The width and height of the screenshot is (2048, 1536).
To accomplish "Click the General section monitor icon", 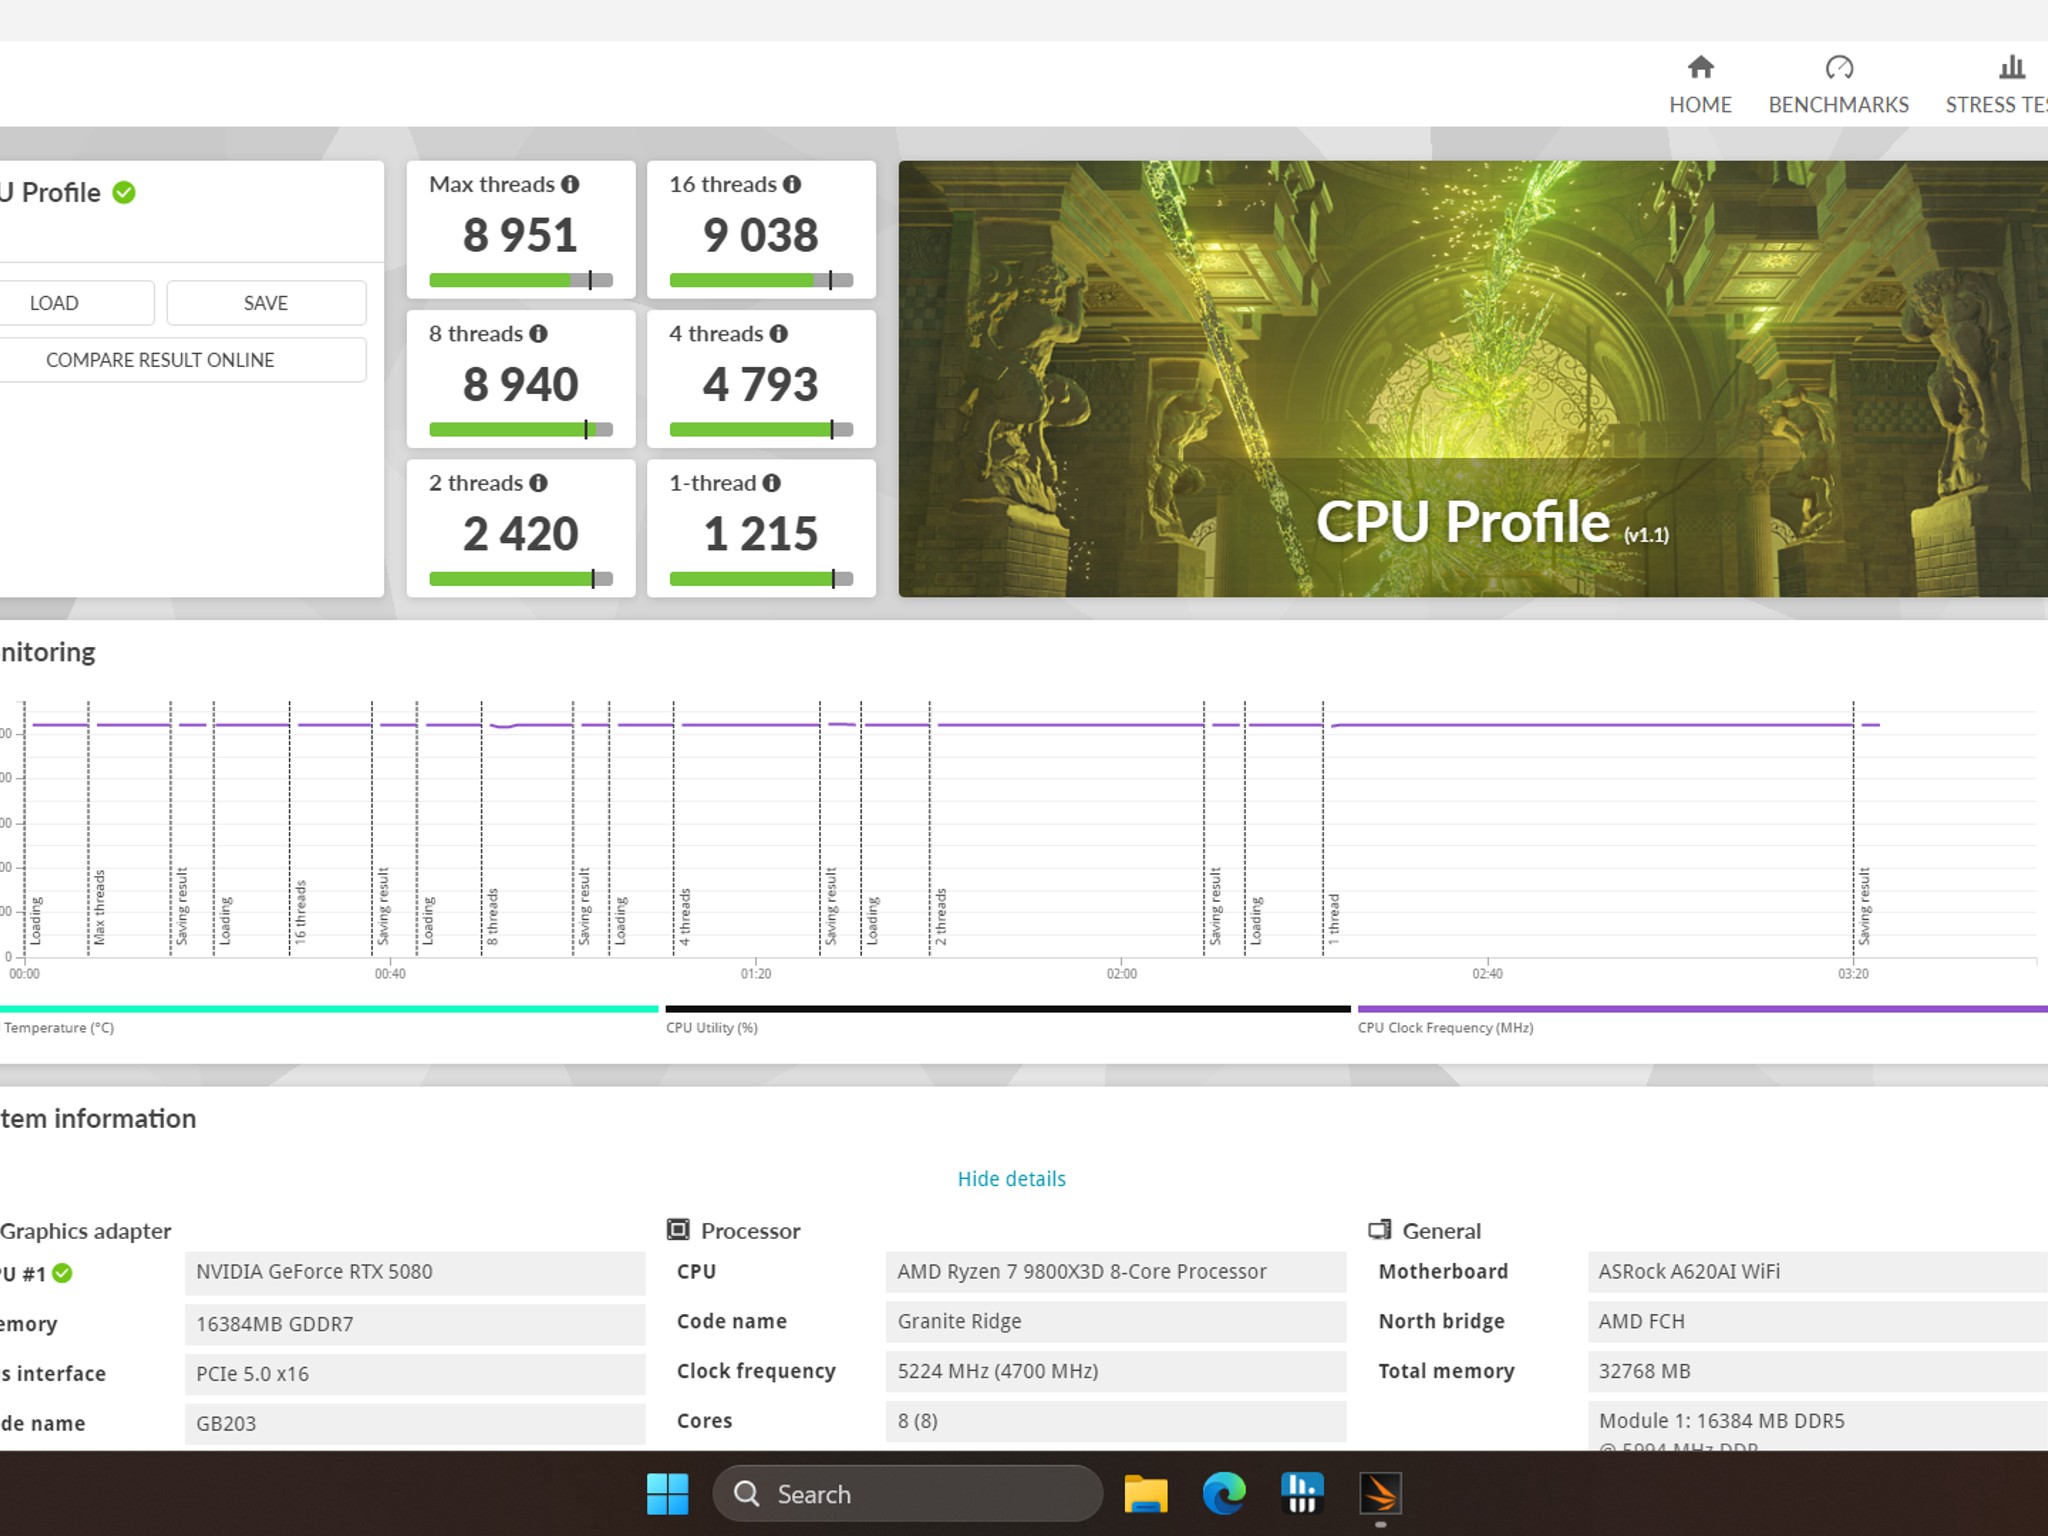I will point(1381,1230).
